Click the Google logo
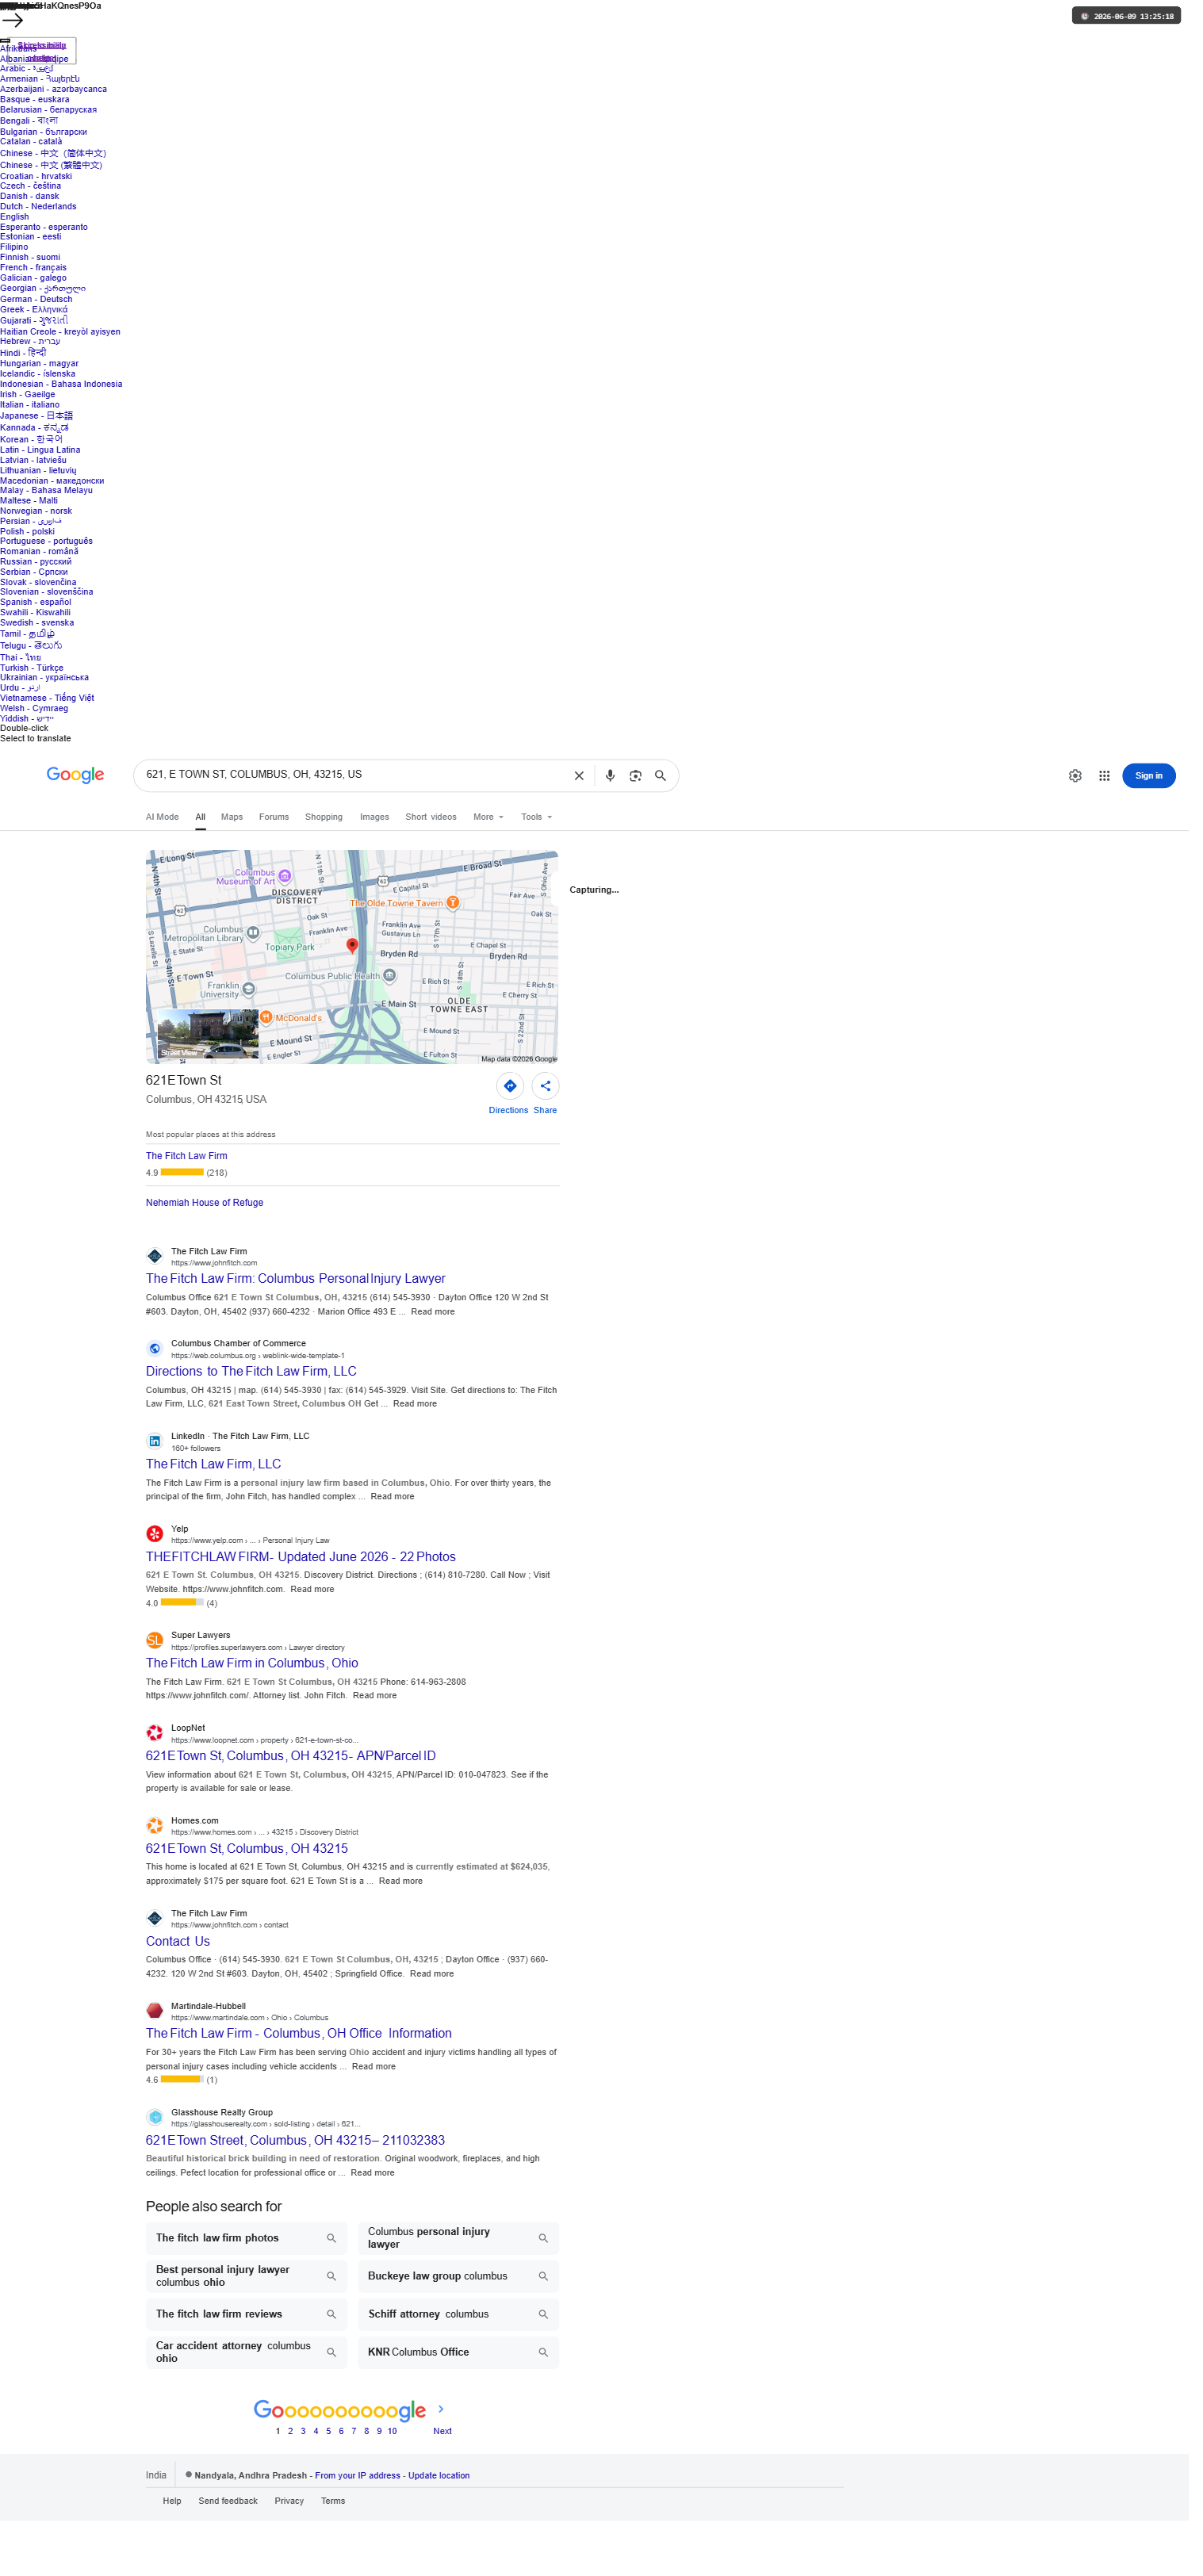 pos(76,784)
